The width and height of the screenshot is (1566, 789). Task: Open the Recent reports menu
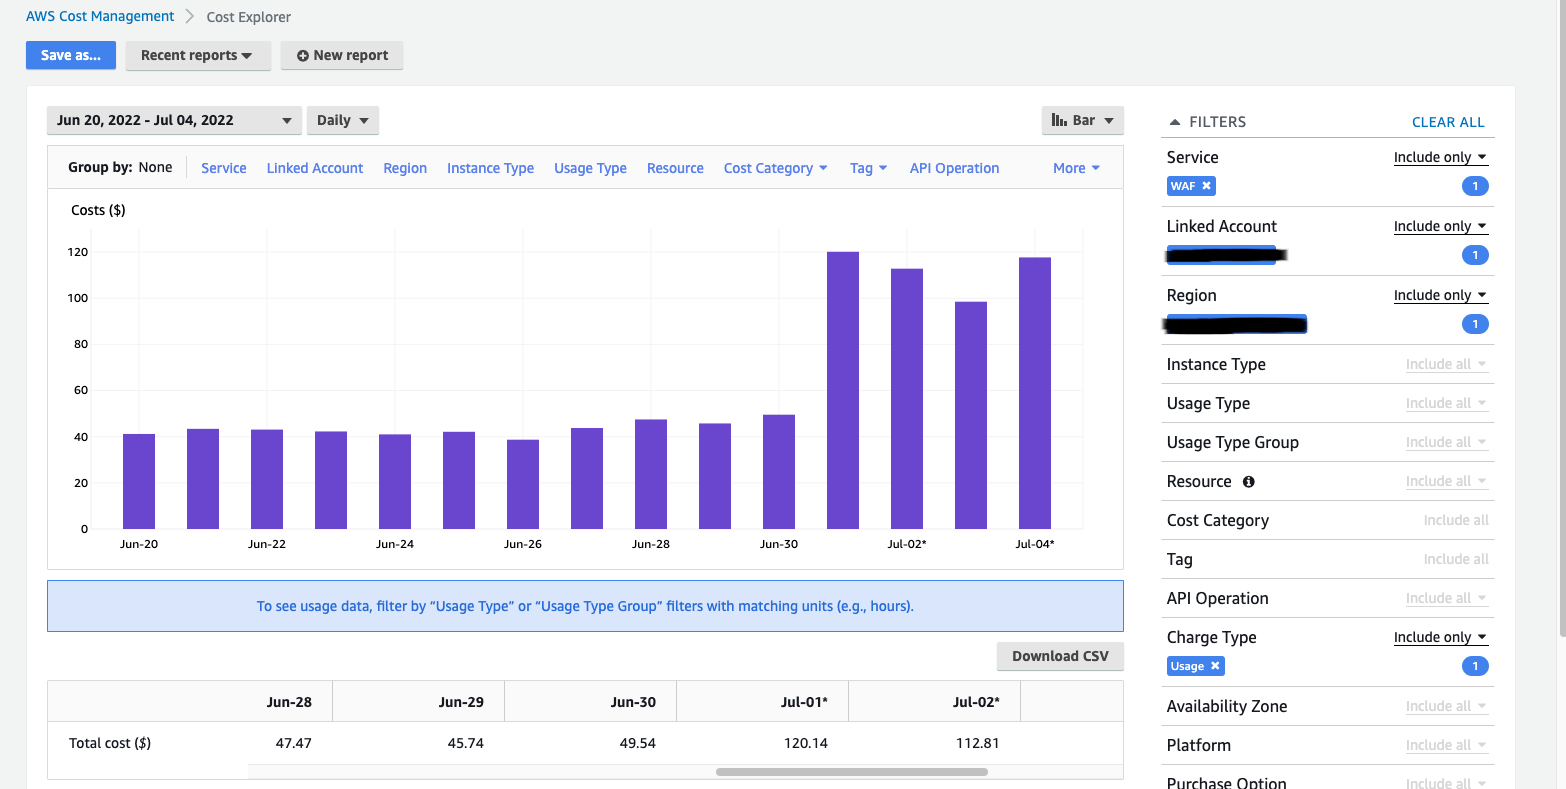point(198,56)
